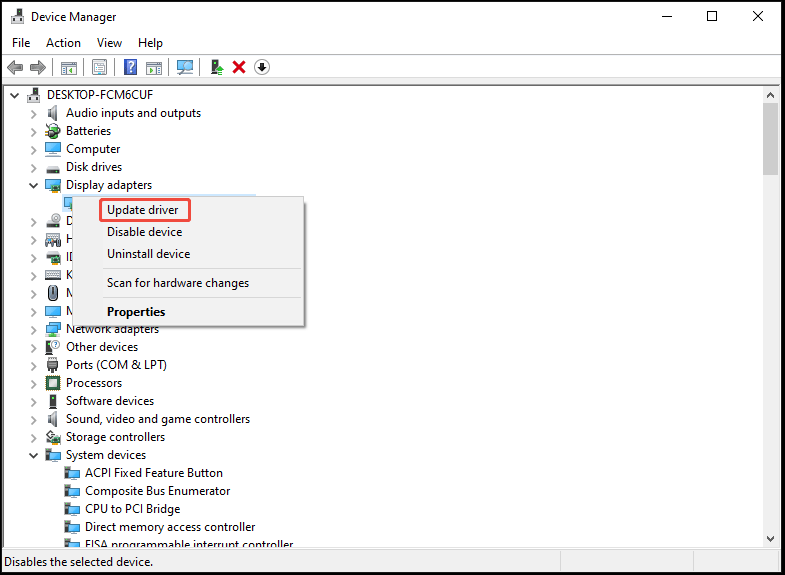The width and height of the screenshot is (785, 575).
Task: Select the Computer category label
Action: pos(93,149)
